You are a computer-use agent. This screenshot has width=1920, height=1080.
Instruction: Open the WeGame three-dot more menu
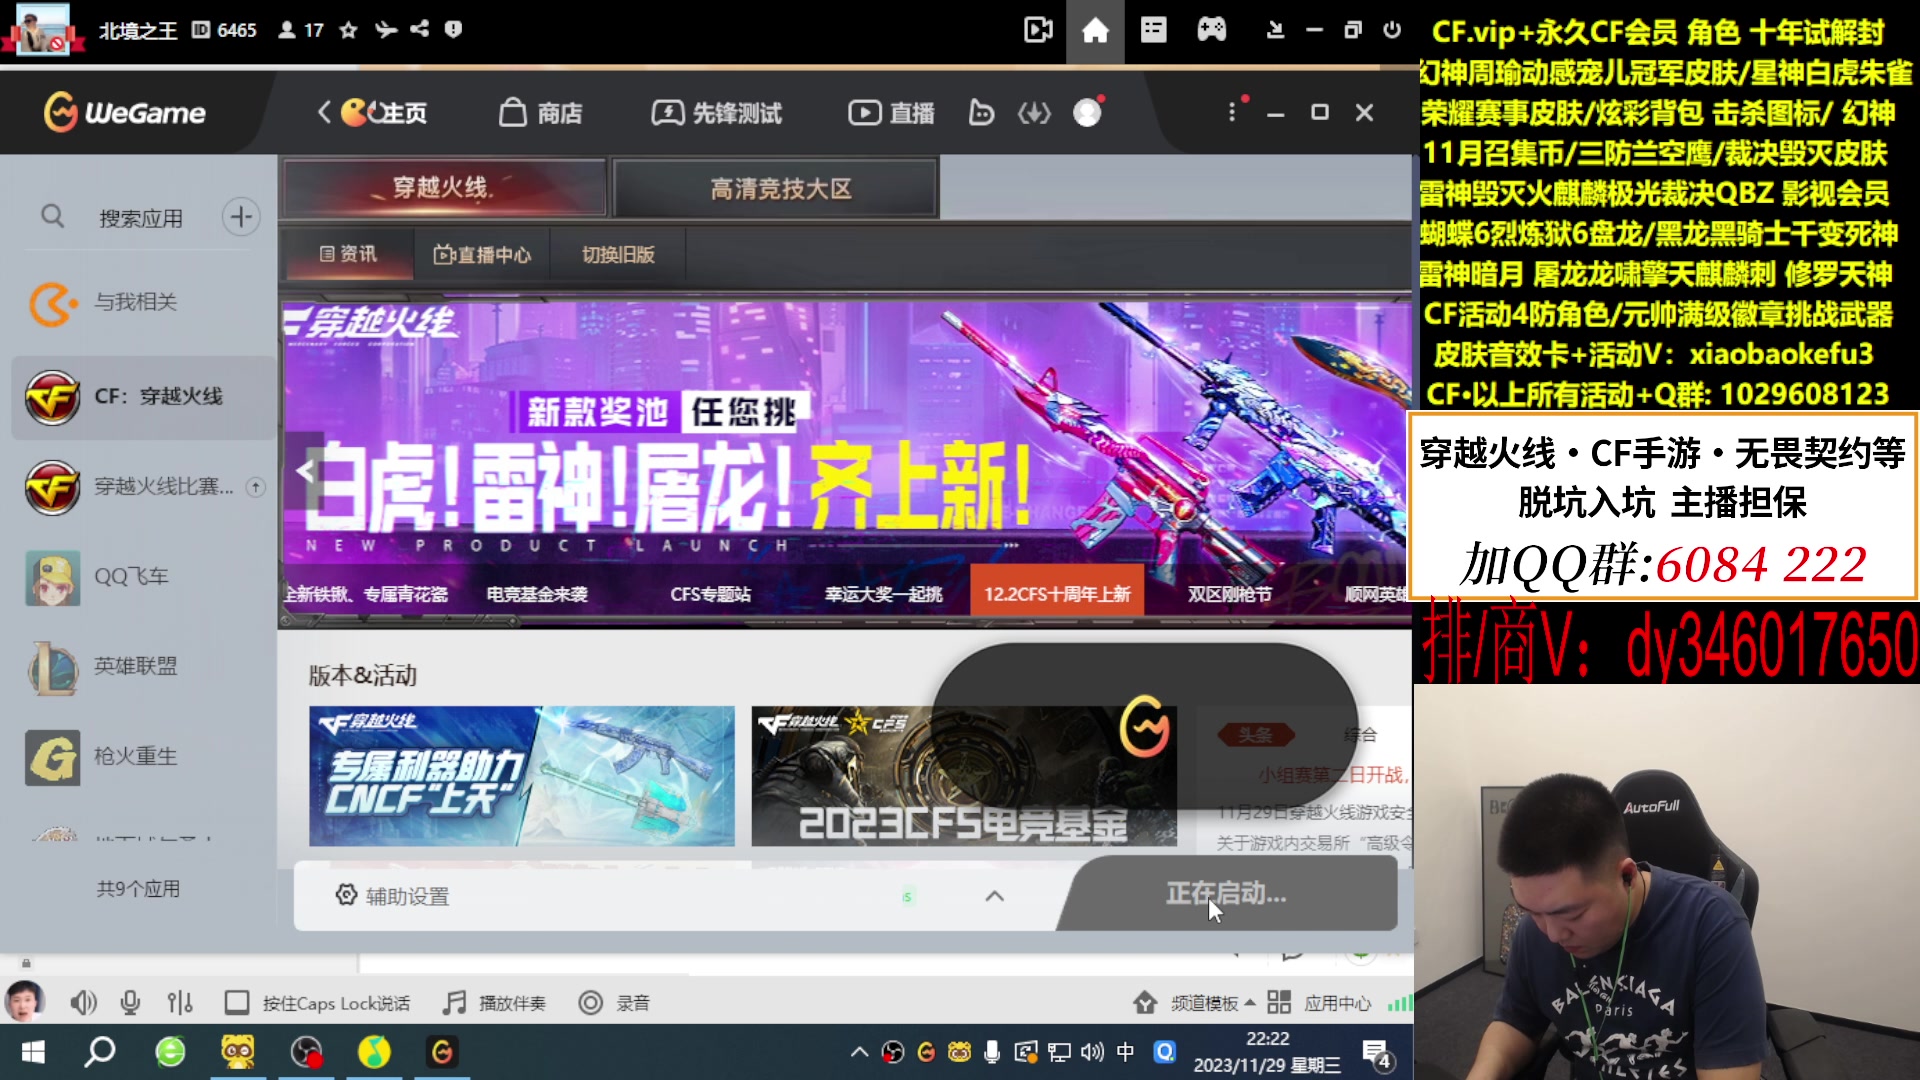pyautogui.click(x=1232, y=112)
